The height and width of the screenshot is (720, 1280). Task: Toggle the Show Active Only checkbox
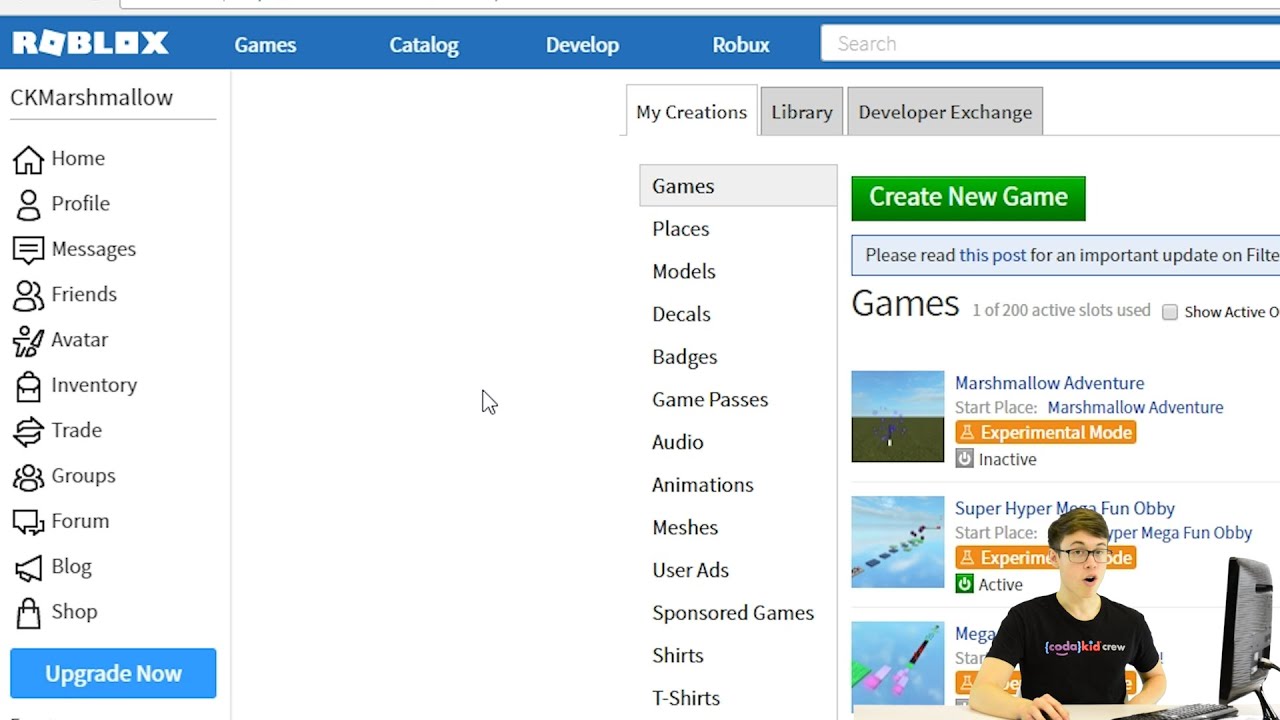pyautogui.click(x=1170, y=312)
